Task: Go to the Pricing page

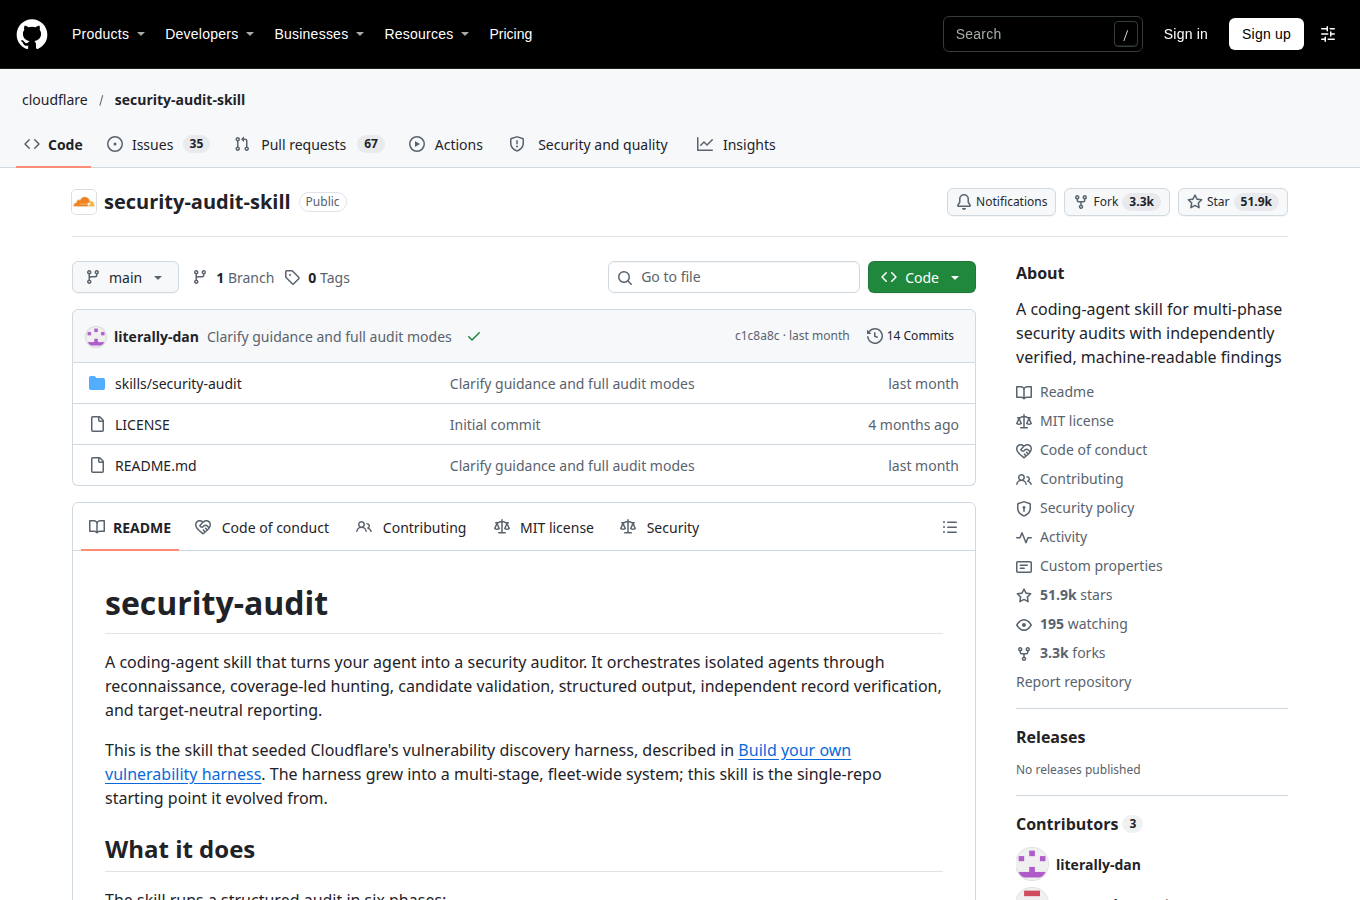Action: [x=511, y=34]
